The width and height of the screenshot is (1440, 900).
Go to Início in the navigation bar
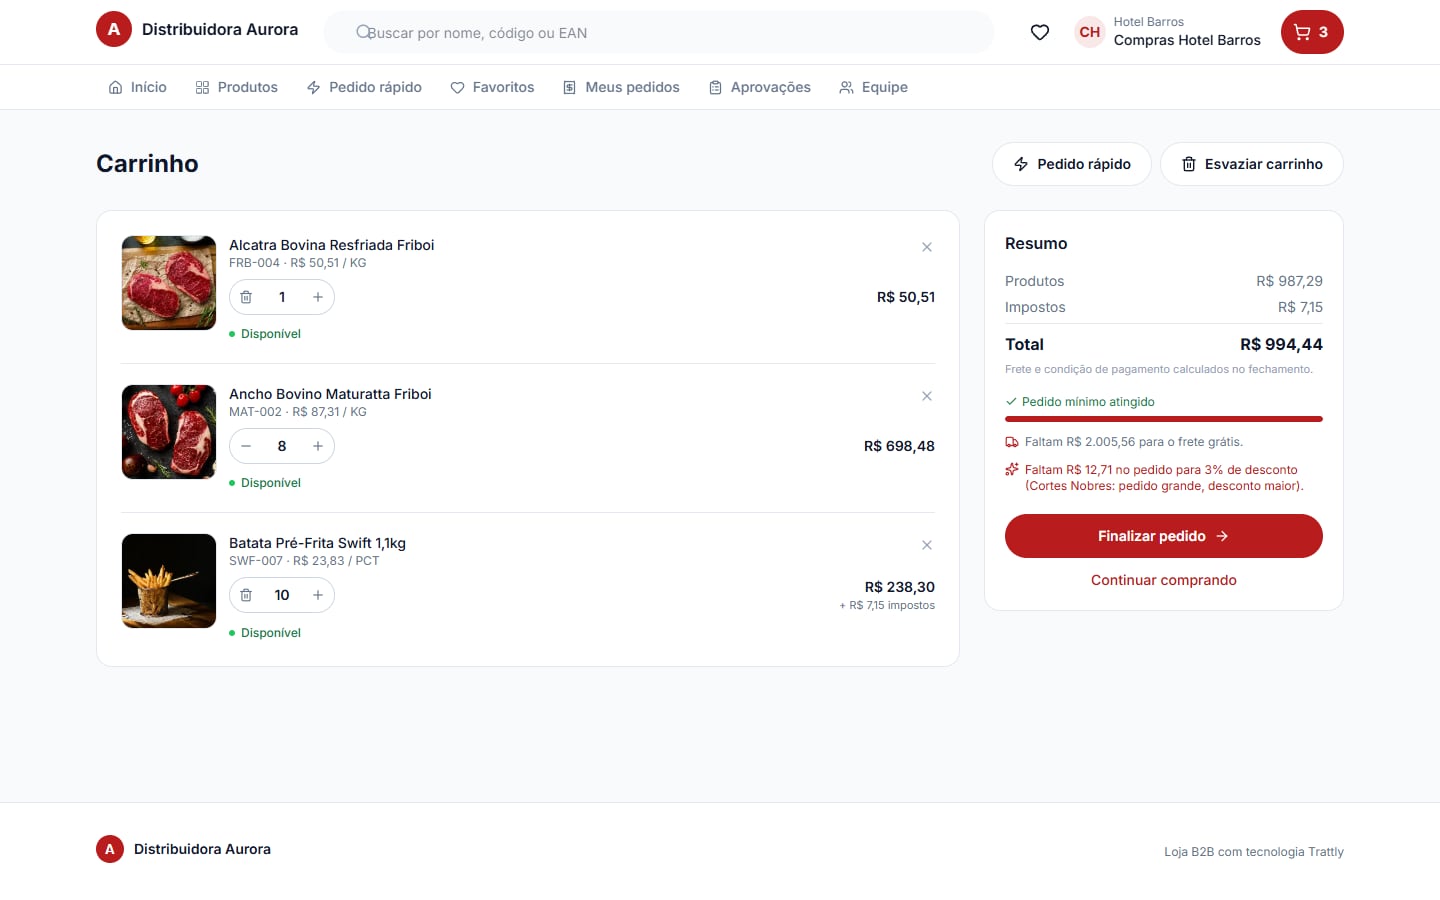138,87
